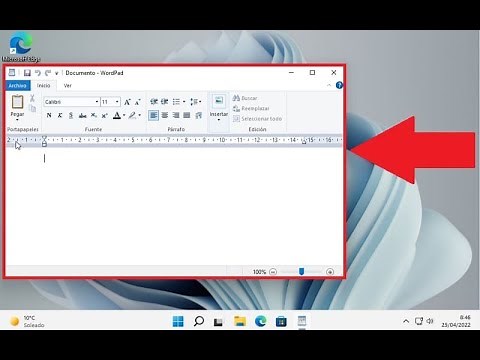This screenshot has height=360, width=480.
Task: Click the 100% zoom level text
Action: [259, 272]
